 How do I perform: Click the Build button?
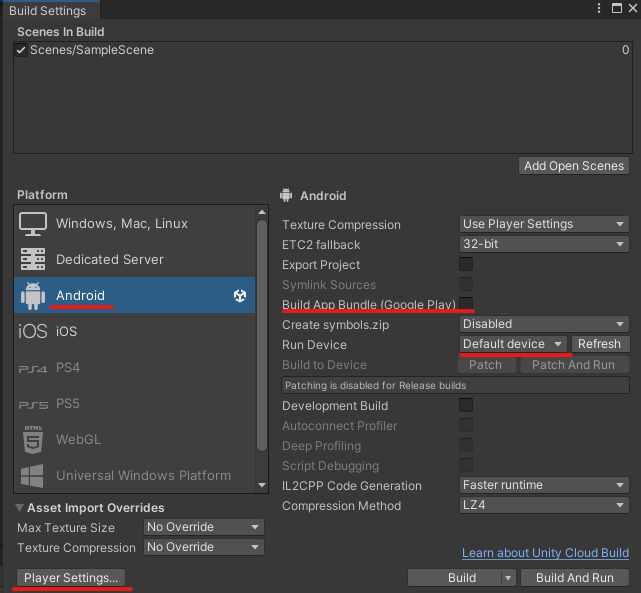click(x=455, y=578)
